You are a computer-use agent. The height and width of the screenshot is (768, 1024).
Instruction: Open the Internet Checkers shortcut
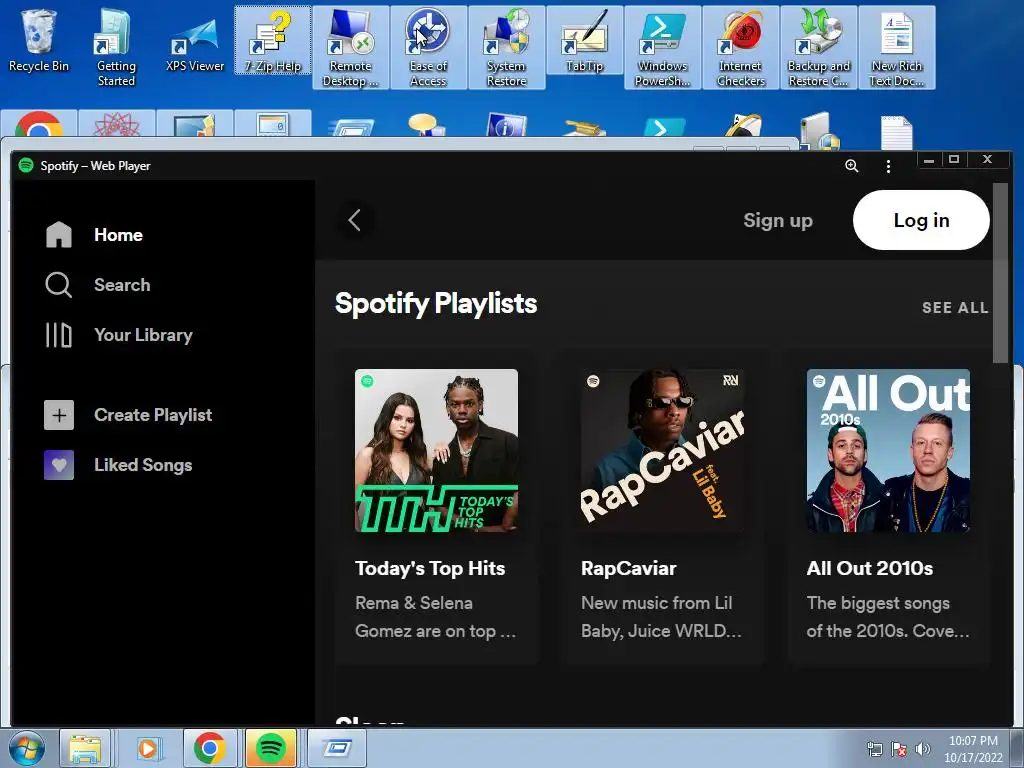(x=741, y=48)
